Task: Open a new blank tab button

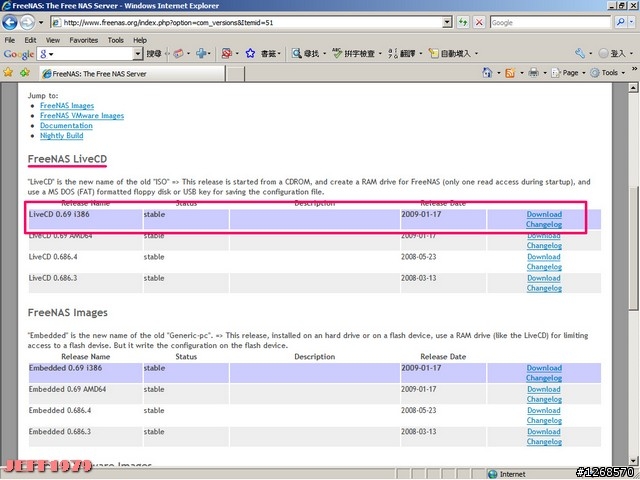Action: pos(235,74)
